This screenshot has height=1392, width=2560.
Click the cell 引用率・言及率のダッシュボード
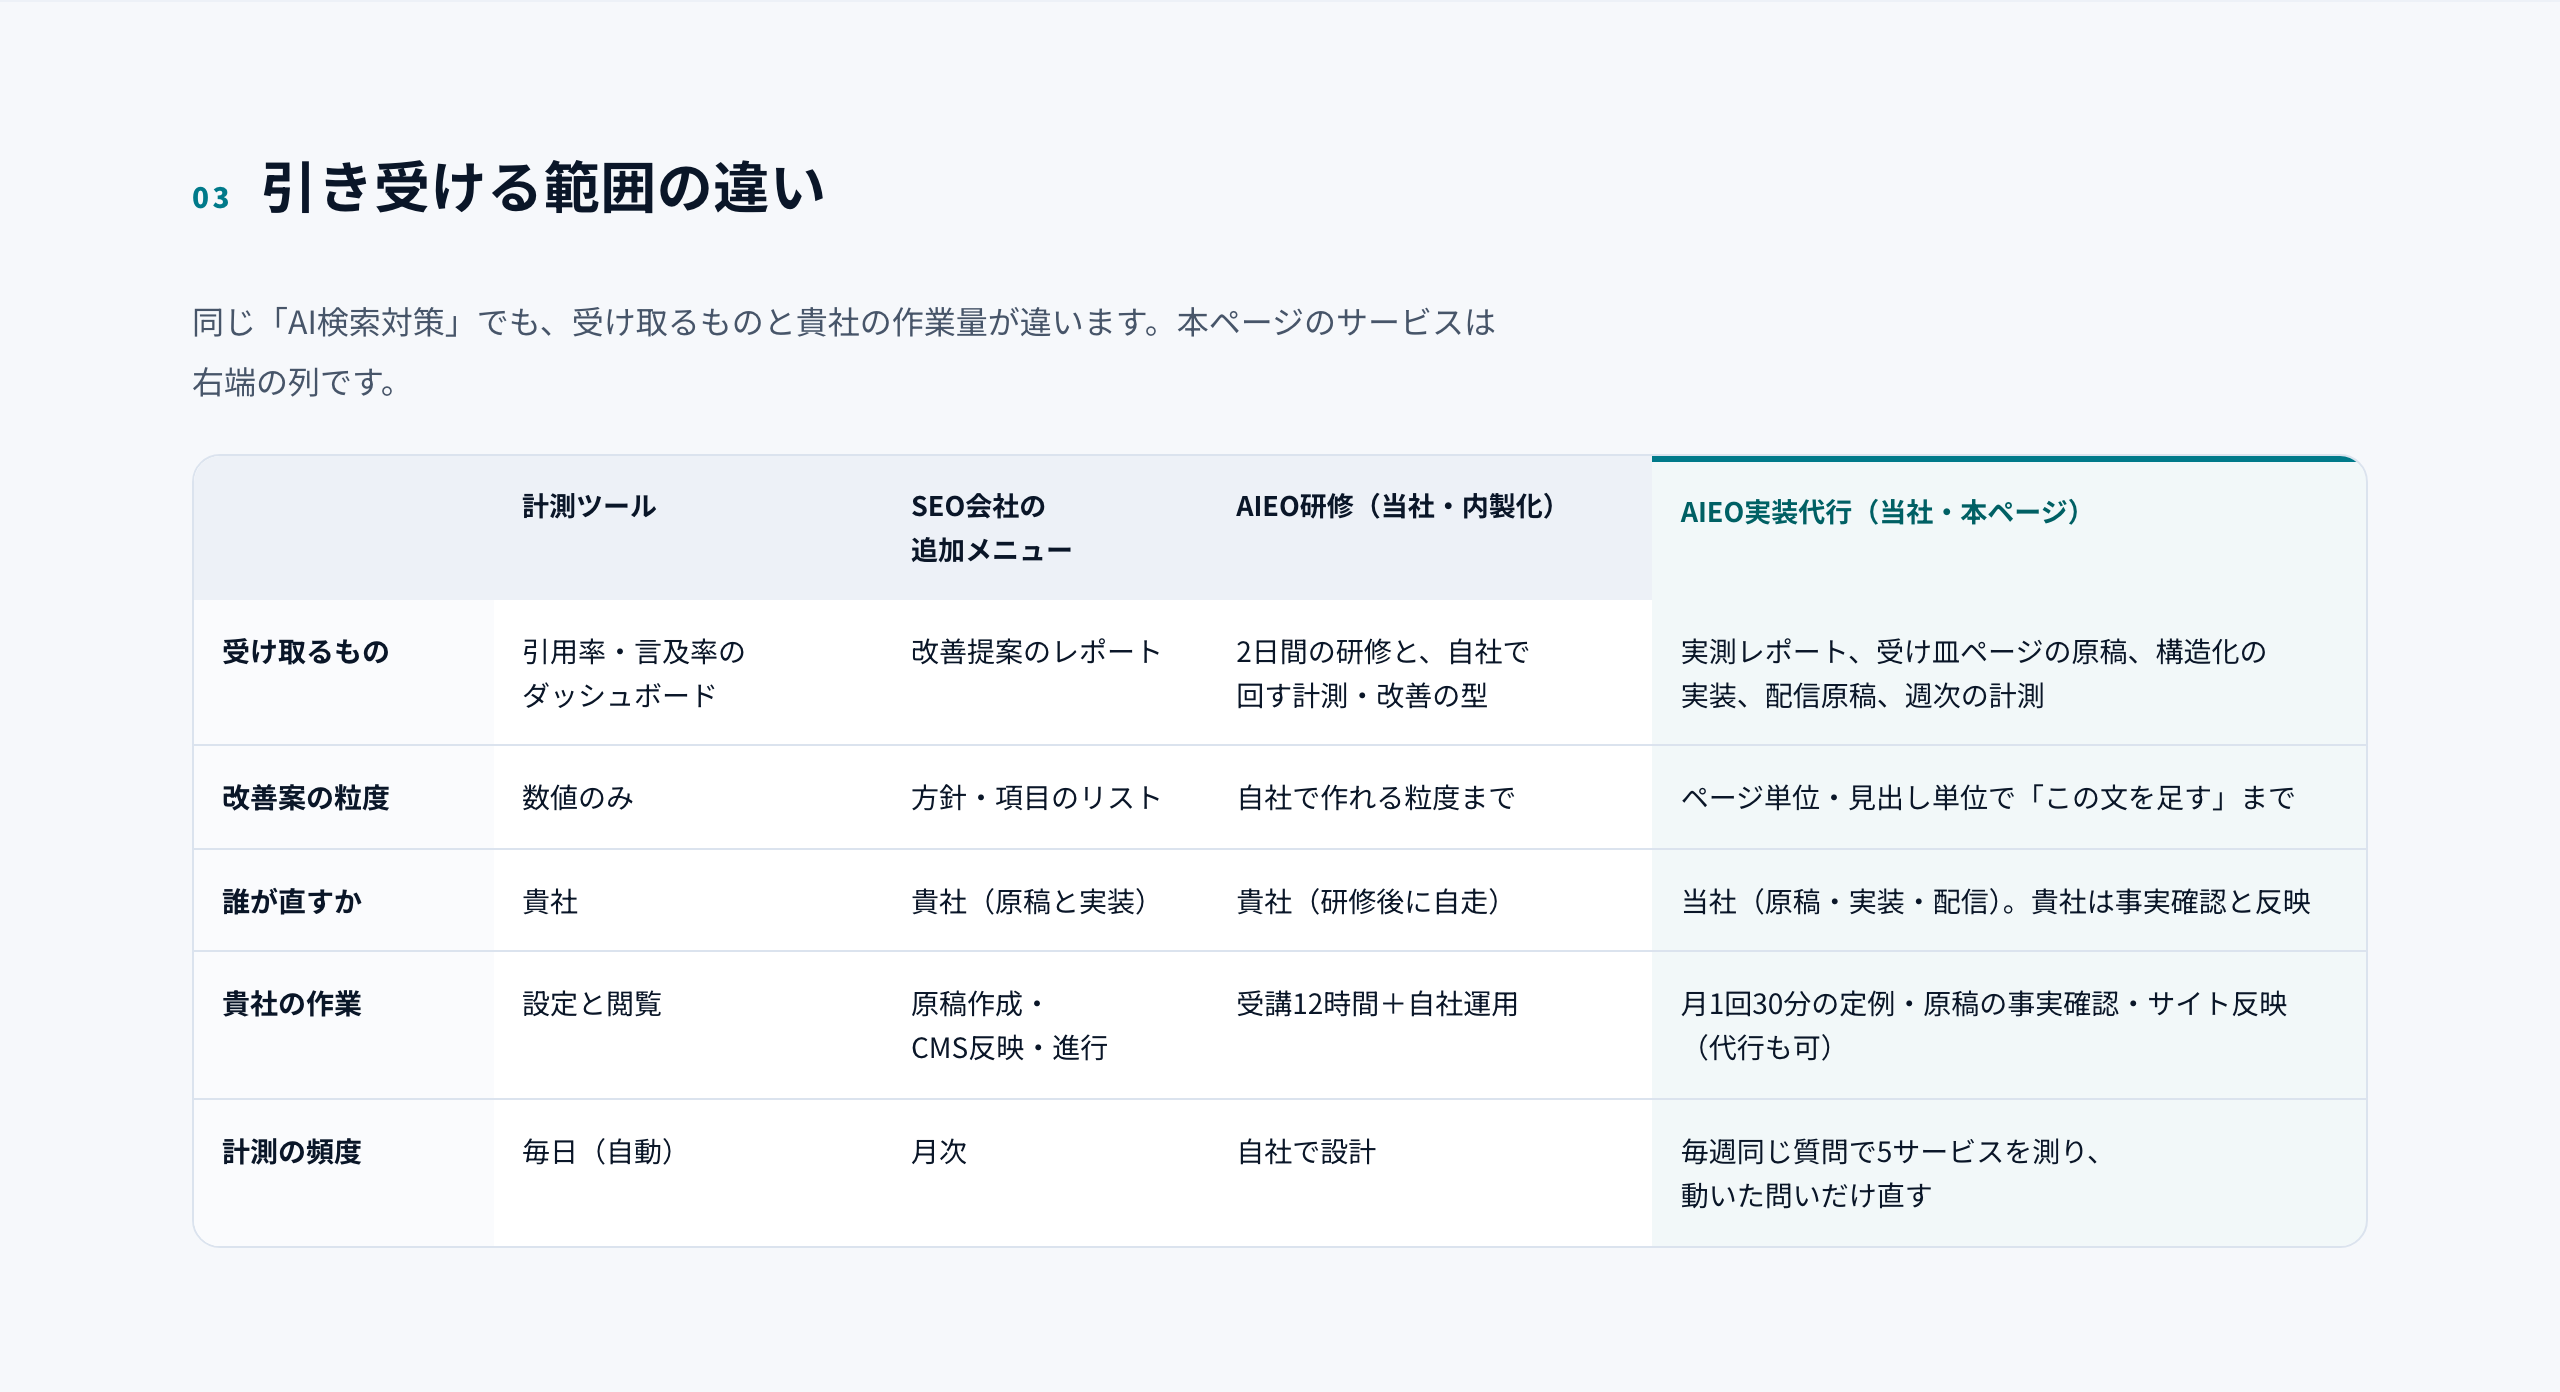634,674
